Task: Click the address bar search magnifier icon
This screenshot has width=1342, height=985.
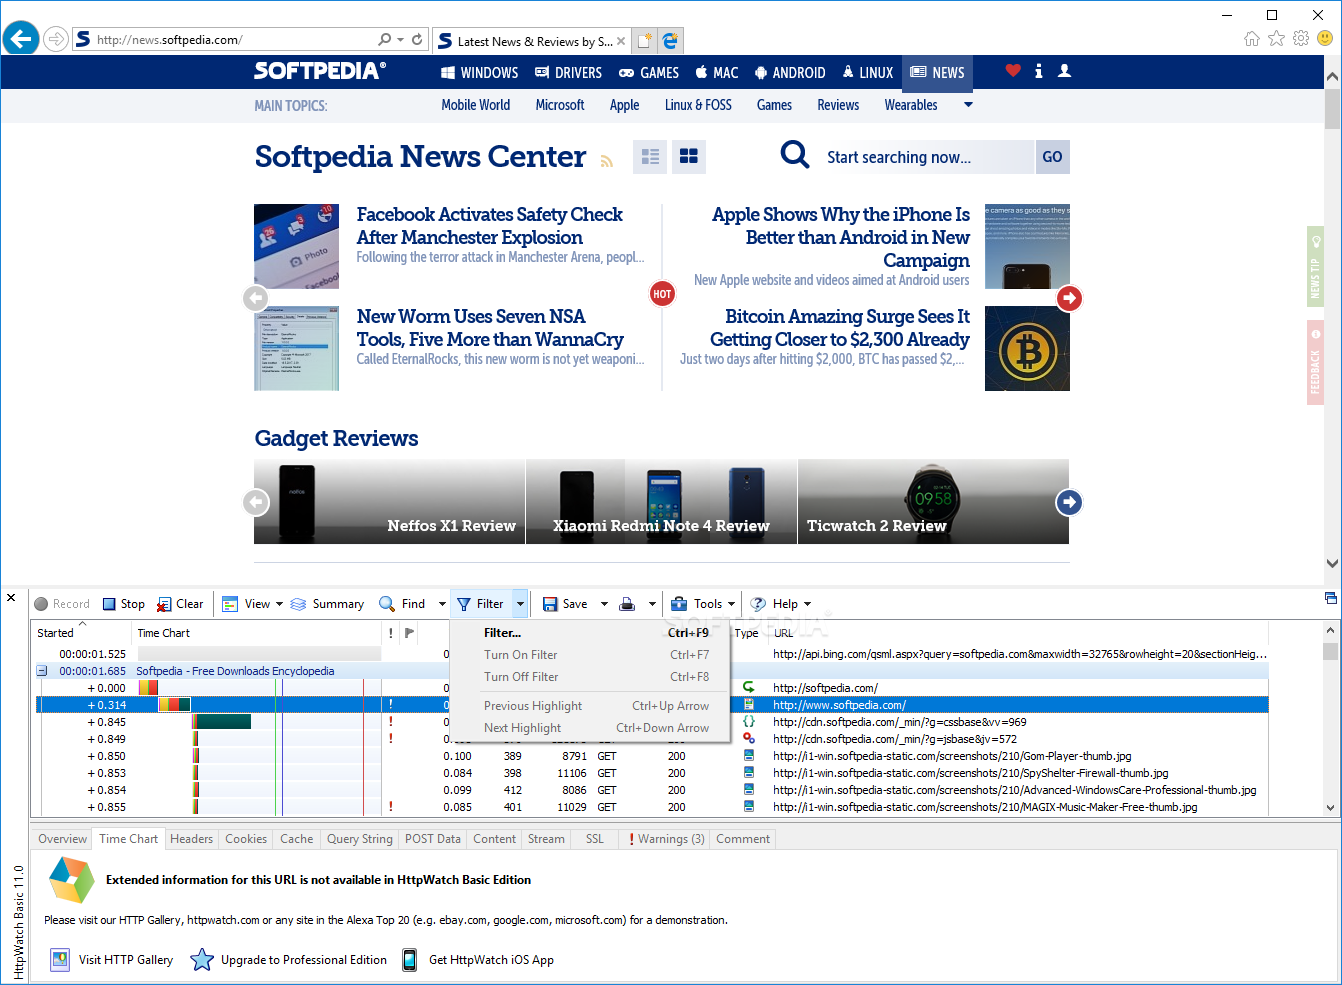Action: coord(385,39)
